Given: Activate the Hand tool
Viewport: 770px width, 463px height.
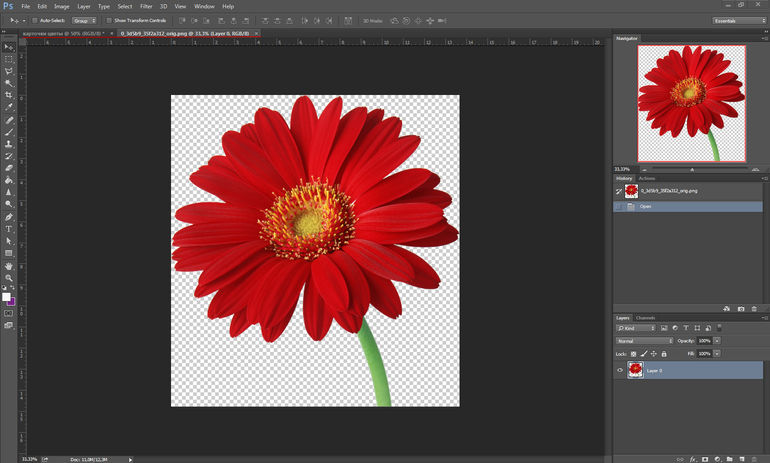Looking at the screenshot, I should click(9, 266).
